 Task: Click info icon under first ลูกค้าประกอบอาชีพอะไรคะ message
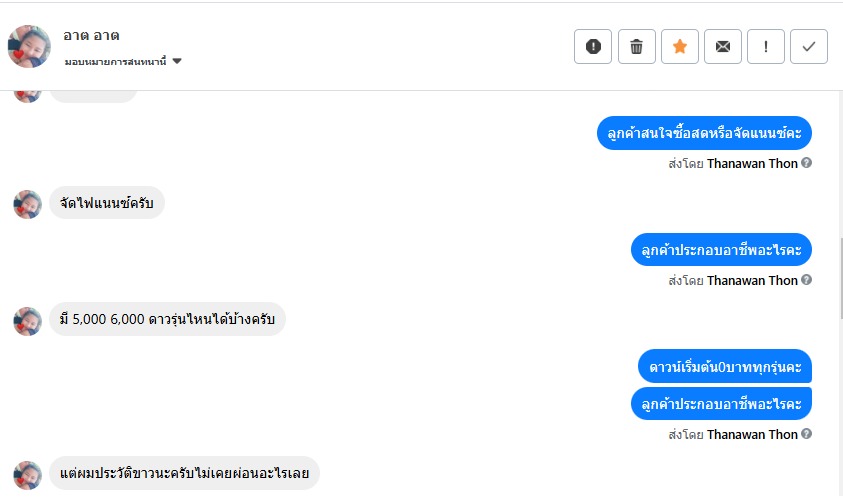coord(806,280)
